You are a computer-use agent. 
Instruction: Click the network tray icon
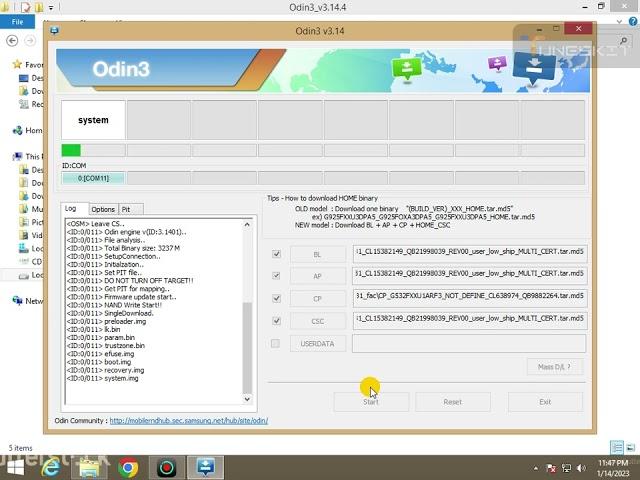click(567, 468)
